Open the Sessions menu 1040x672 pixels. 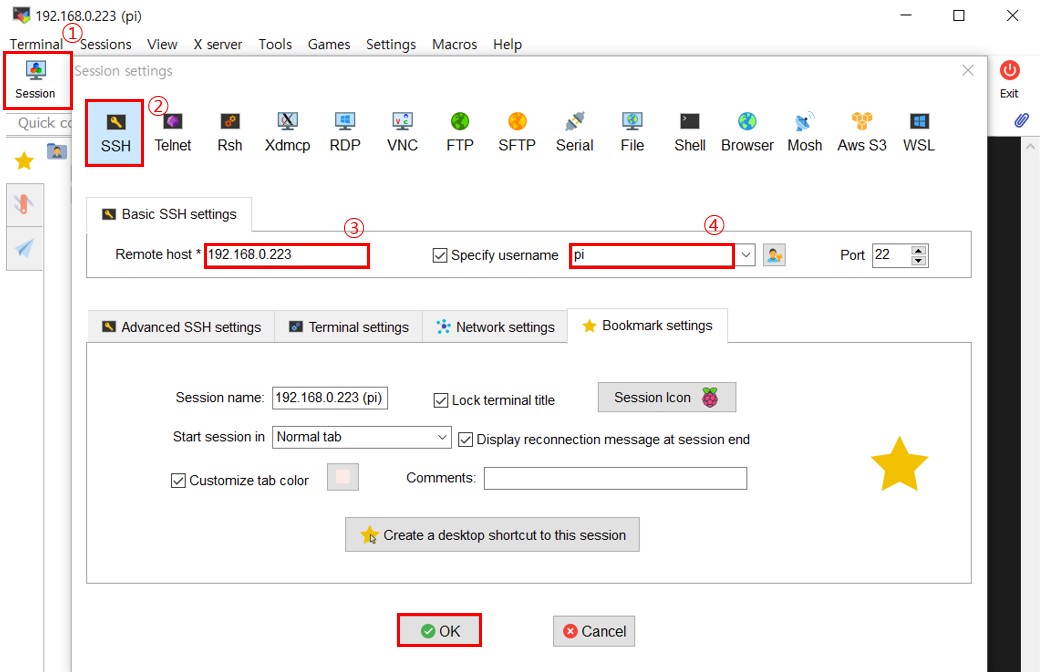(105, 44)
